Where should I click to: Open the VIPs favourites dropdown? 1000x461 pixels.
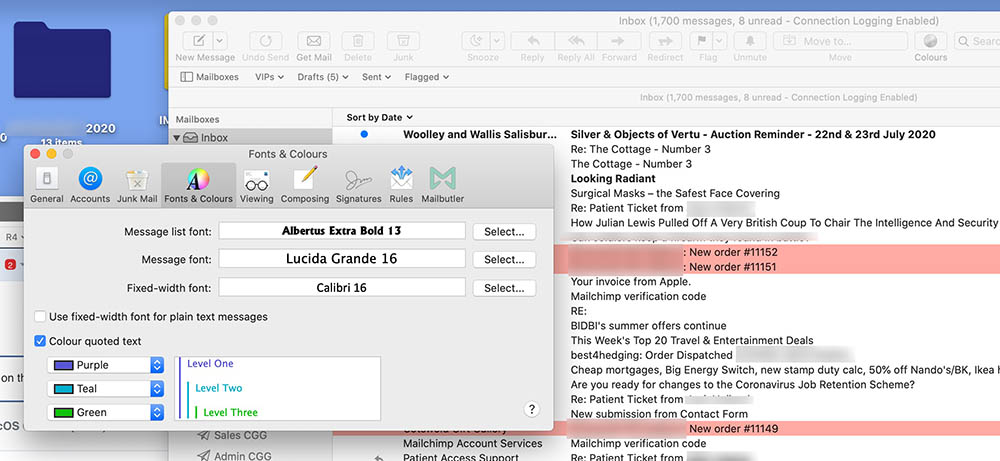(x=269, y=77)
